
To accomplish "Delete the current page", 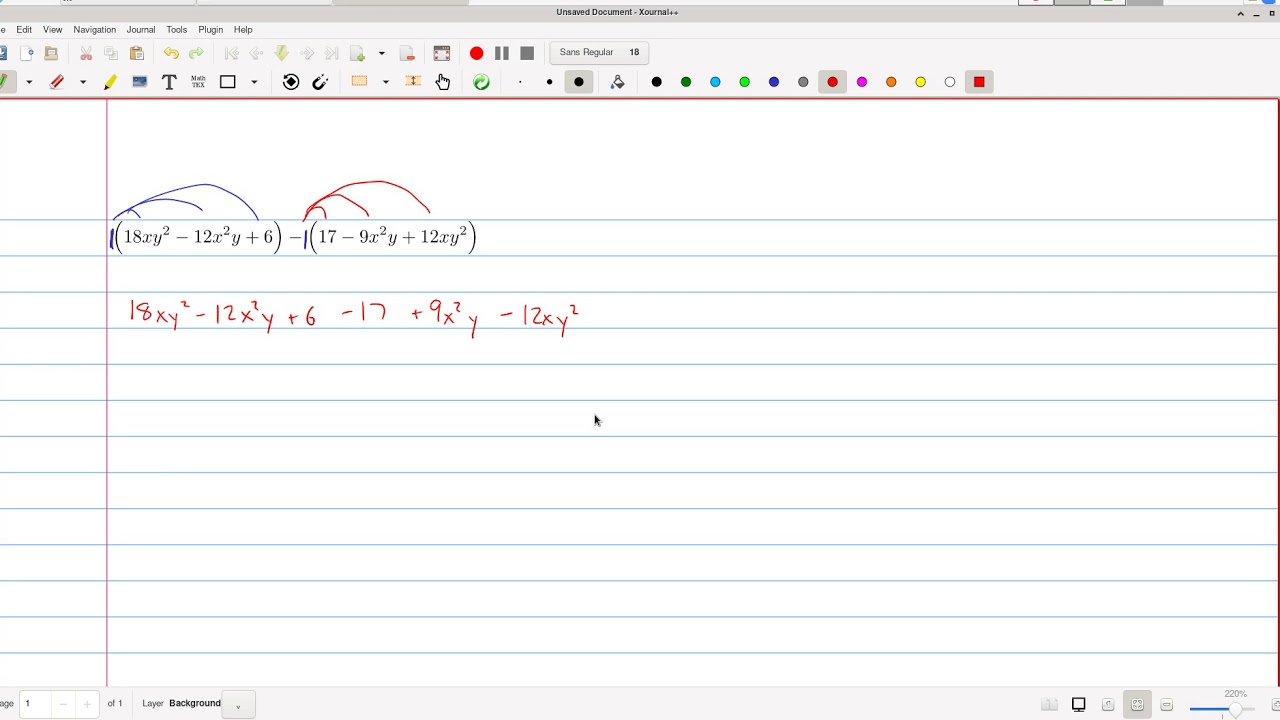I will (x=407, y=53).
